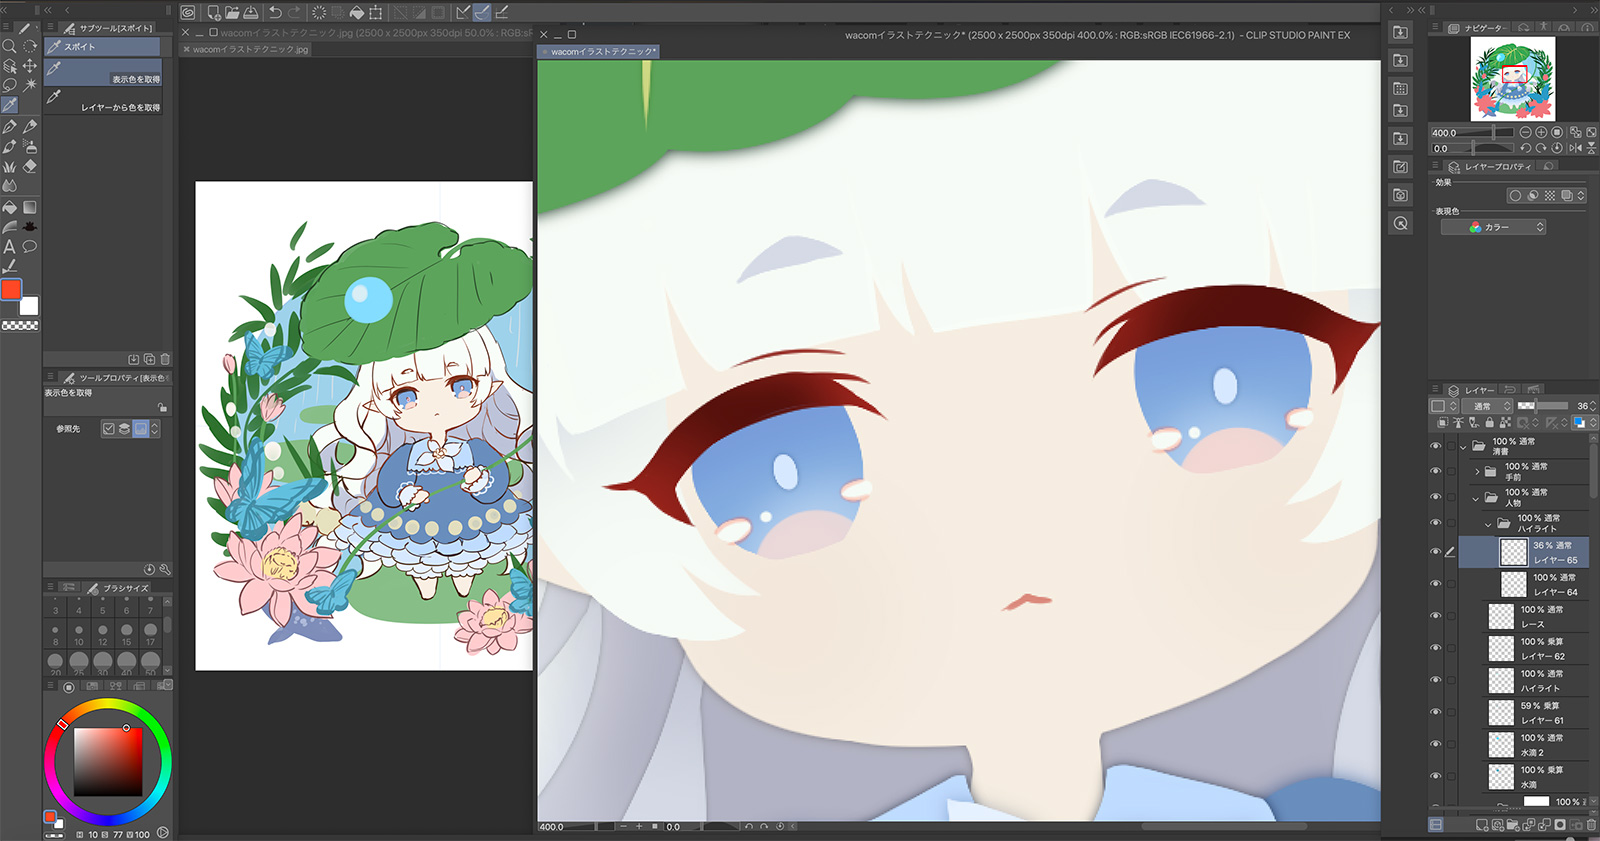Toggle visibility of the 人物 folder
The width and height of the screenshot is (1600, 841).
coord(1436,497)
